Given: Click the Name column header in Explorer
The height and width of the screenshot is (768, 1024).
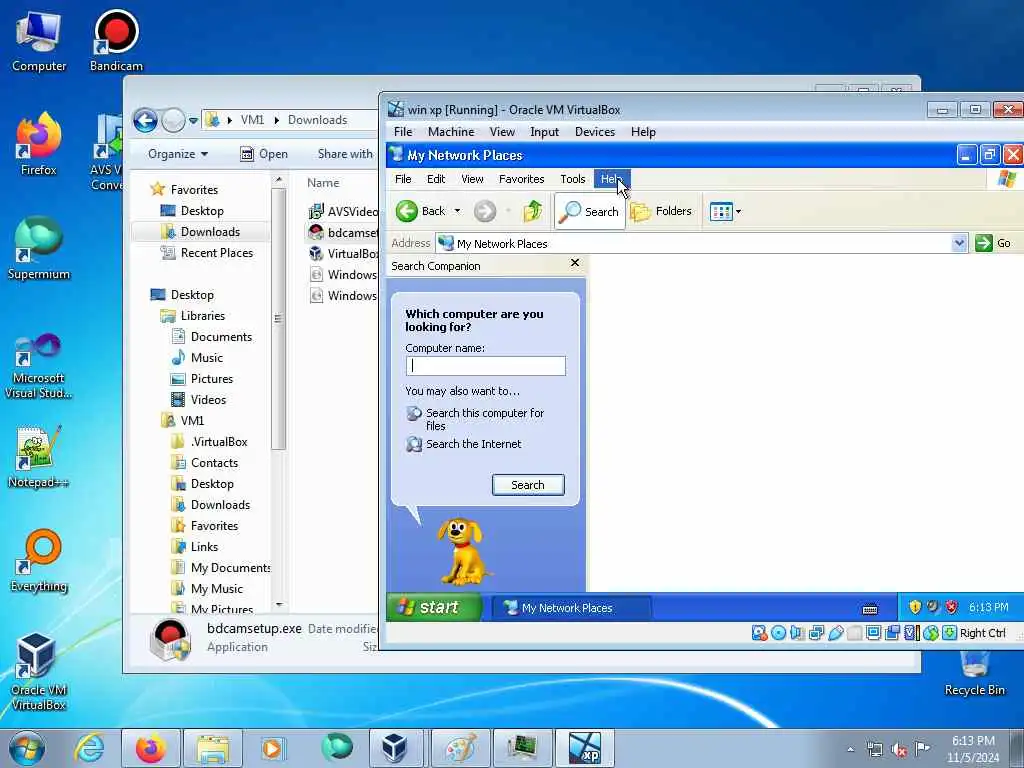Looking at the screenshot, I should 323,183.
